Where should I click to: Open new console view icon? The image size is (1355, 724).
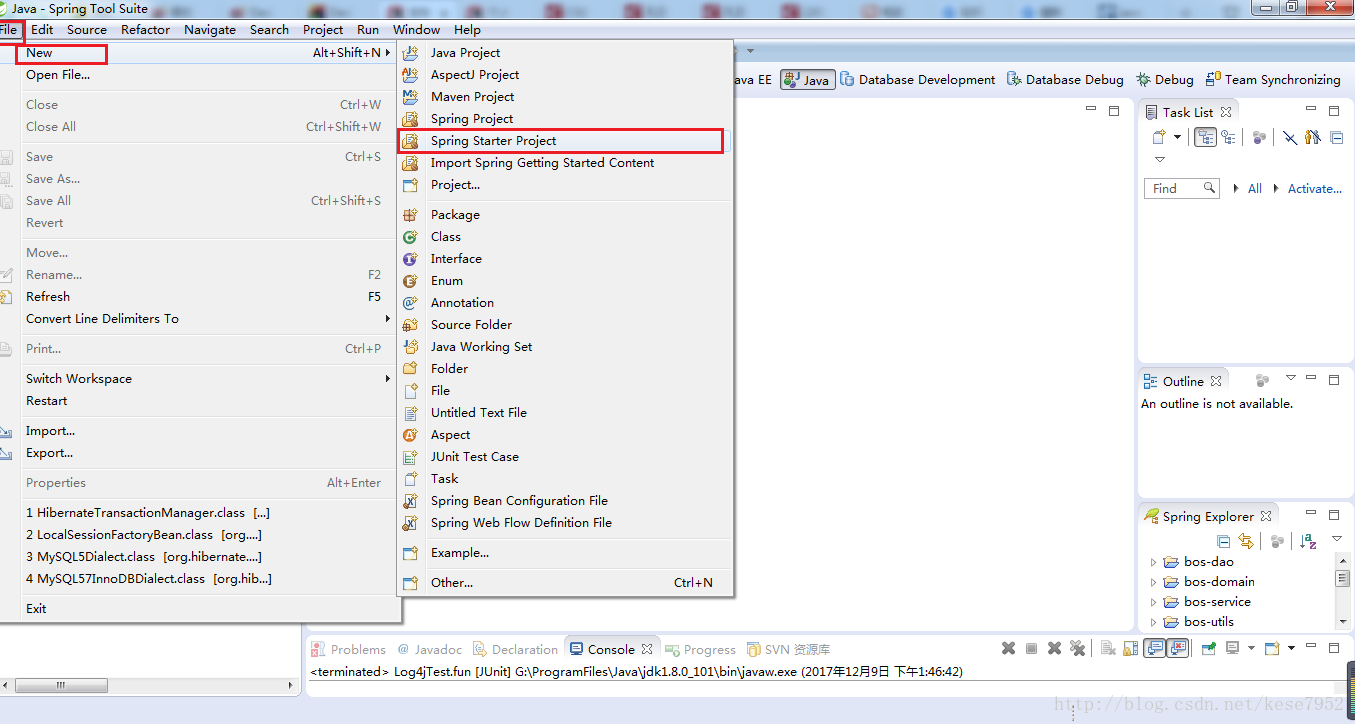(x=1272, y=648)
